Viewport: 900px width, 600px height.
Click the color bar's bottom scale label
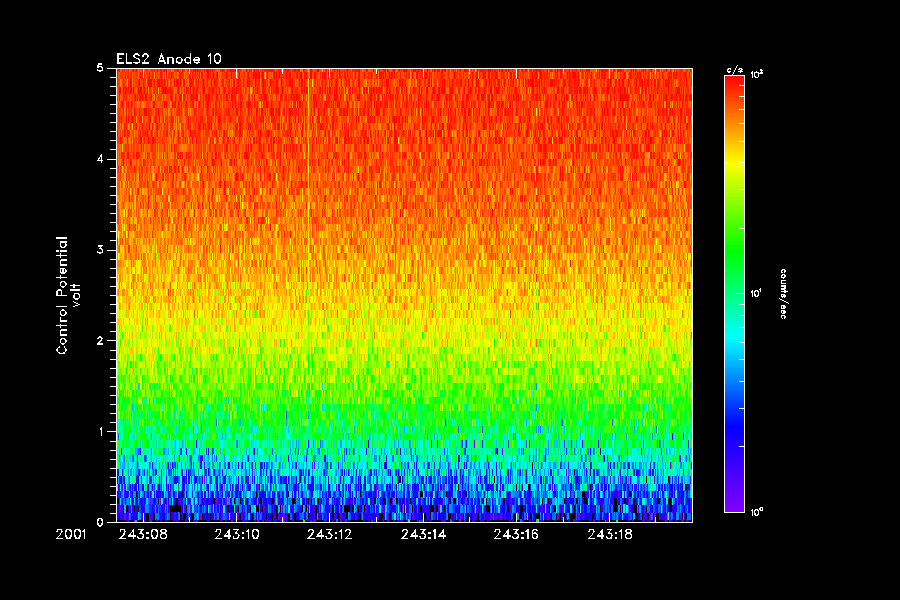757,512
